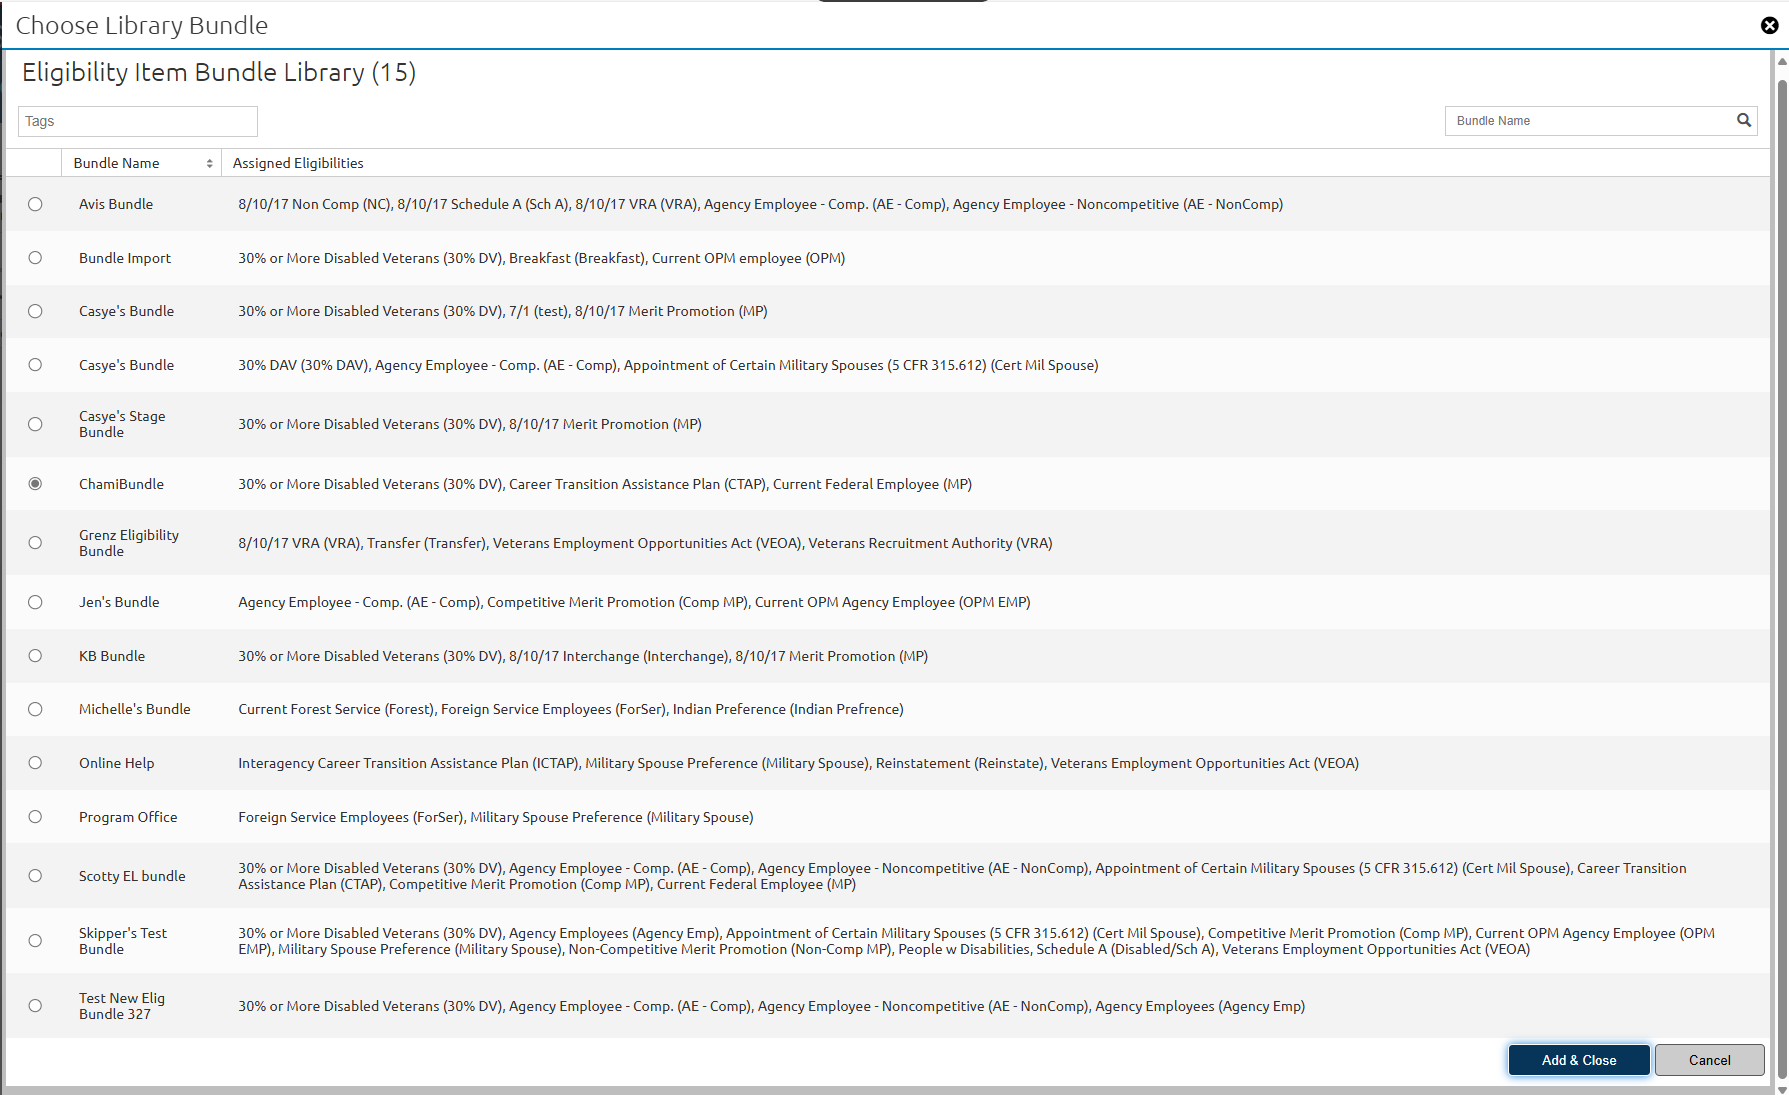The width and height of the screenshot is (1789, 1095).
Task: Select KB Bundle radio button
Action: (x=35, y=656)
